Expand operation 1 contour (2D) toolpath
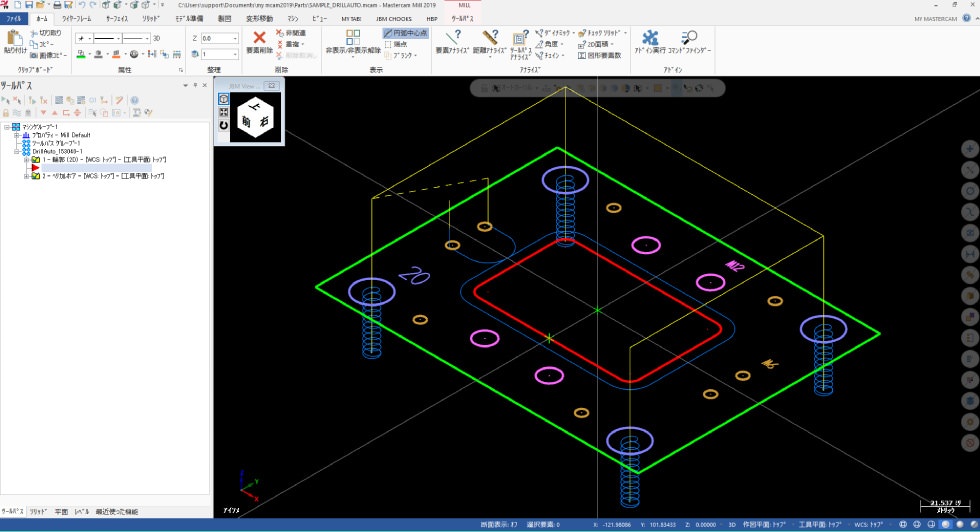Image resolution: width=980 pixels, height=532 pixels. (25, 159)
